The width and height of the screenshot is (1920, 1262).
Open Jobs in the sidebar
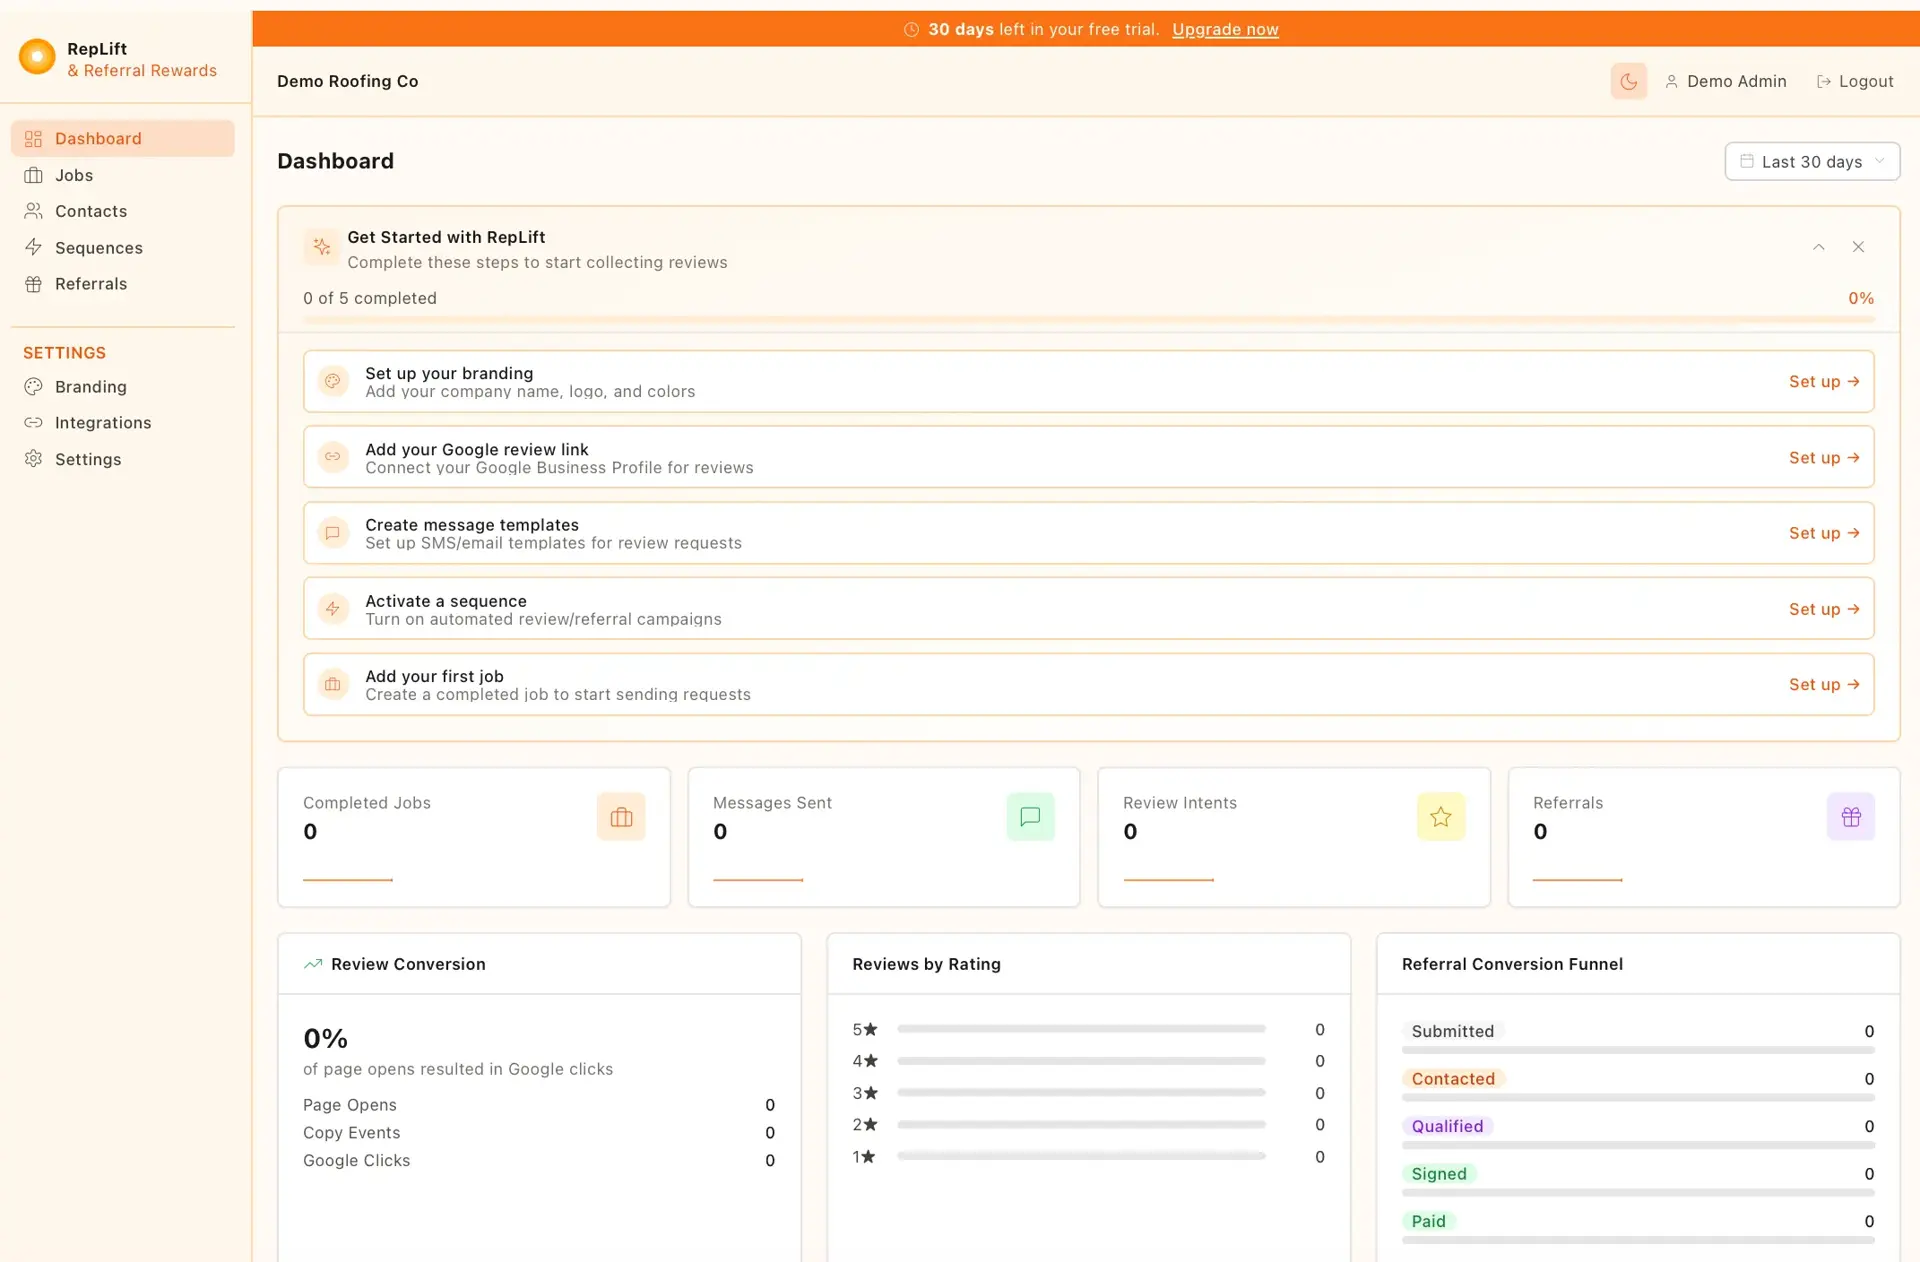coord(123,175)
